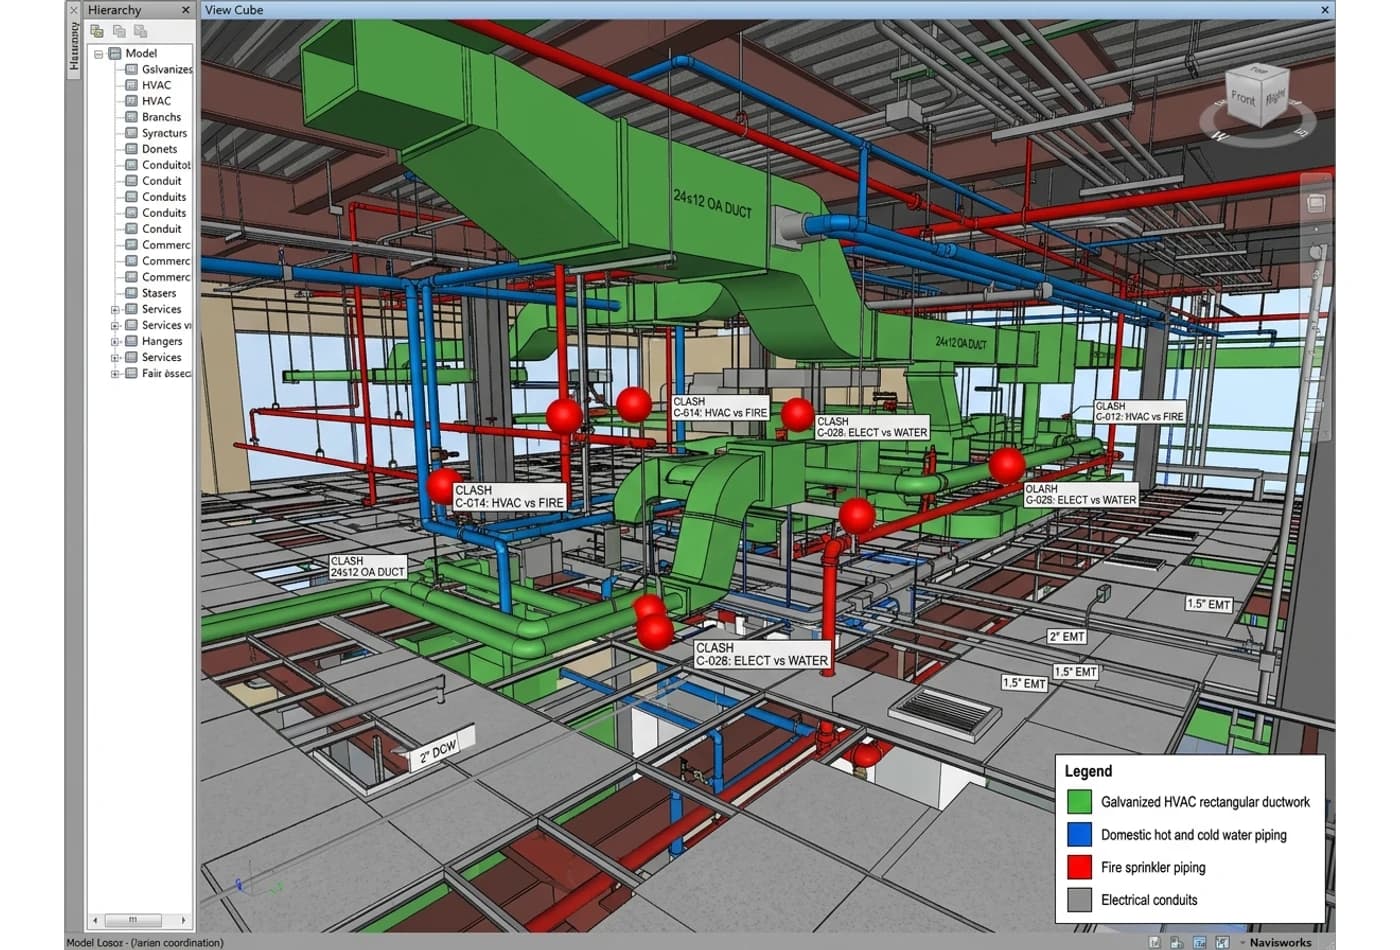Viewport: 1400px width, 950px height.
Task: Close the Hierarchy panel
Action: point(186,10)
